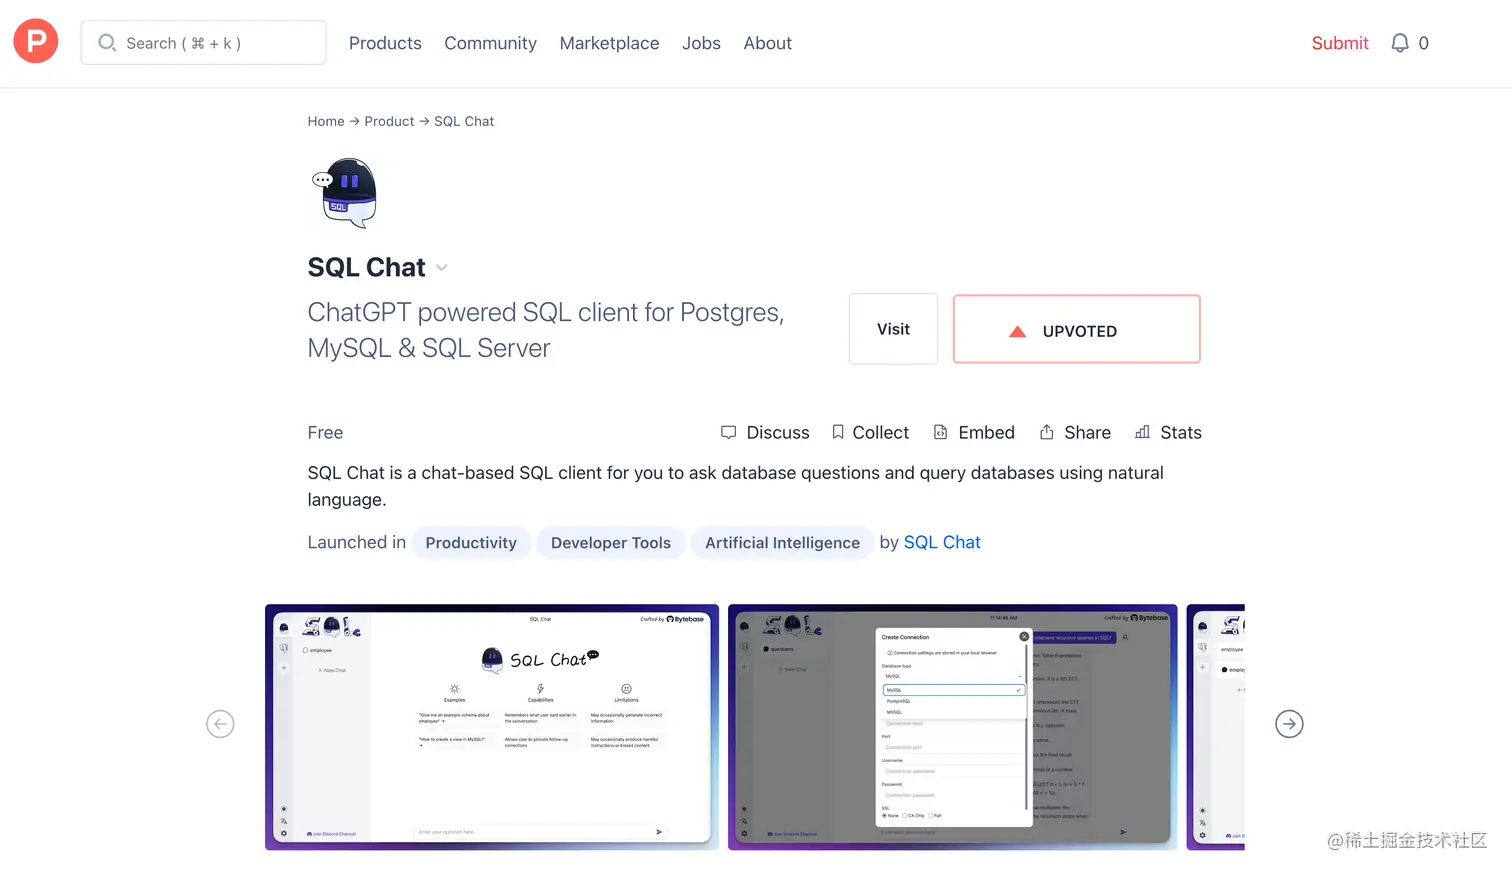Click the next gallery arrow
This screenshot has width=1512, height=875.
(1290, 724)
